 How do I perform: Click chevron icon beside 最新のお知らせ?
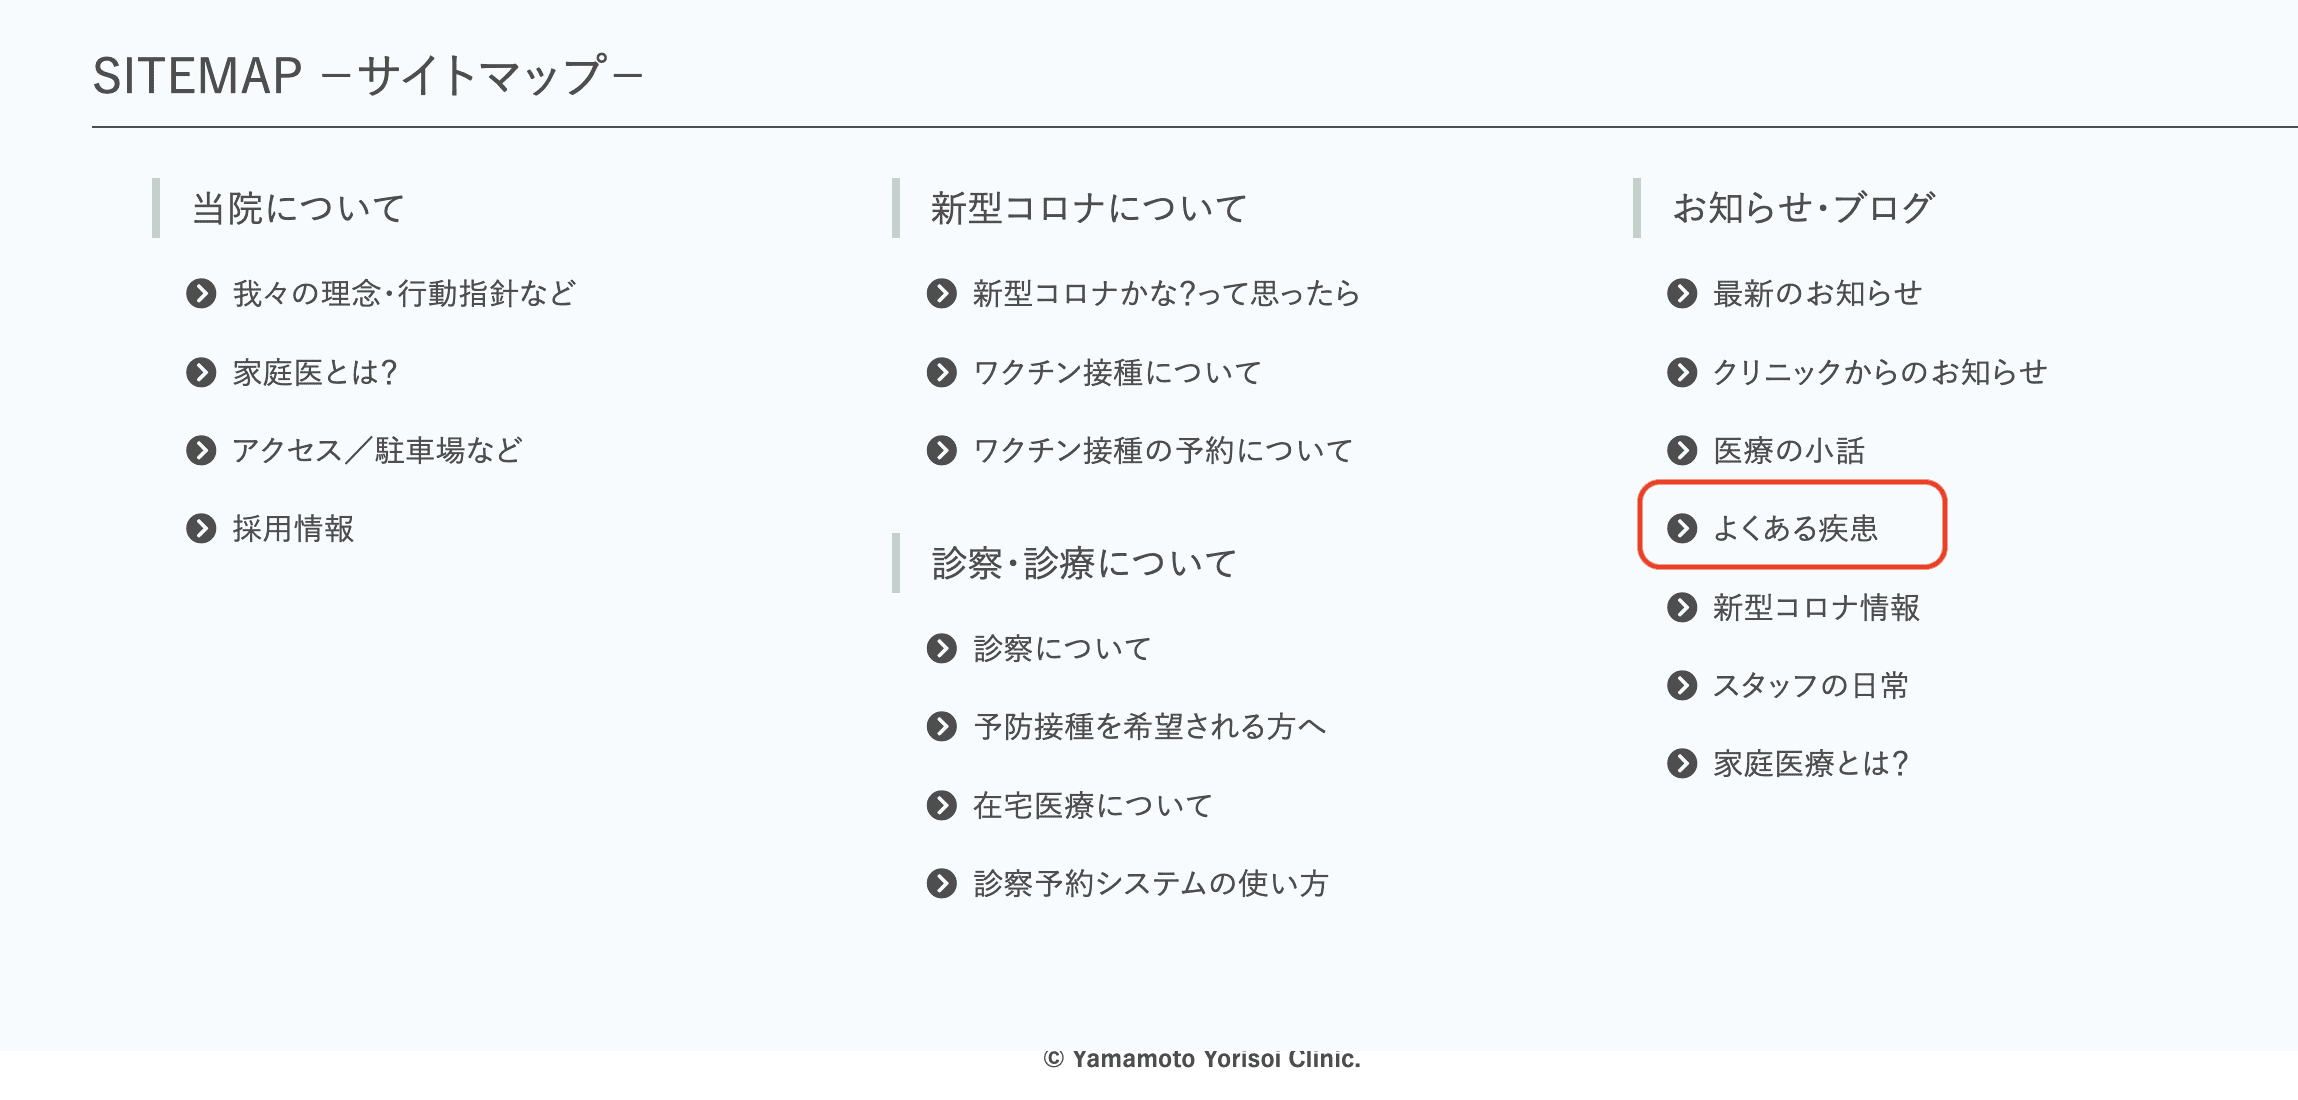[1682, 294]
